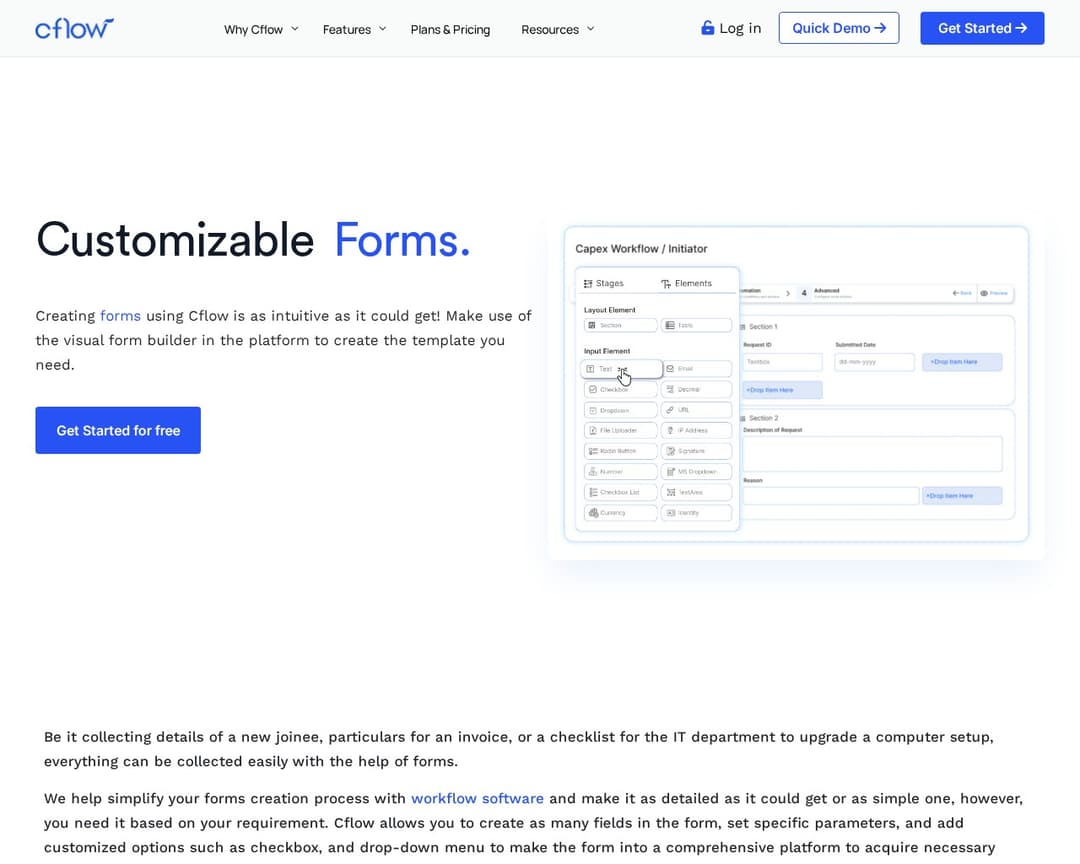
Task: Expand the Resources chevron arrow
Action: pos(590,29)
